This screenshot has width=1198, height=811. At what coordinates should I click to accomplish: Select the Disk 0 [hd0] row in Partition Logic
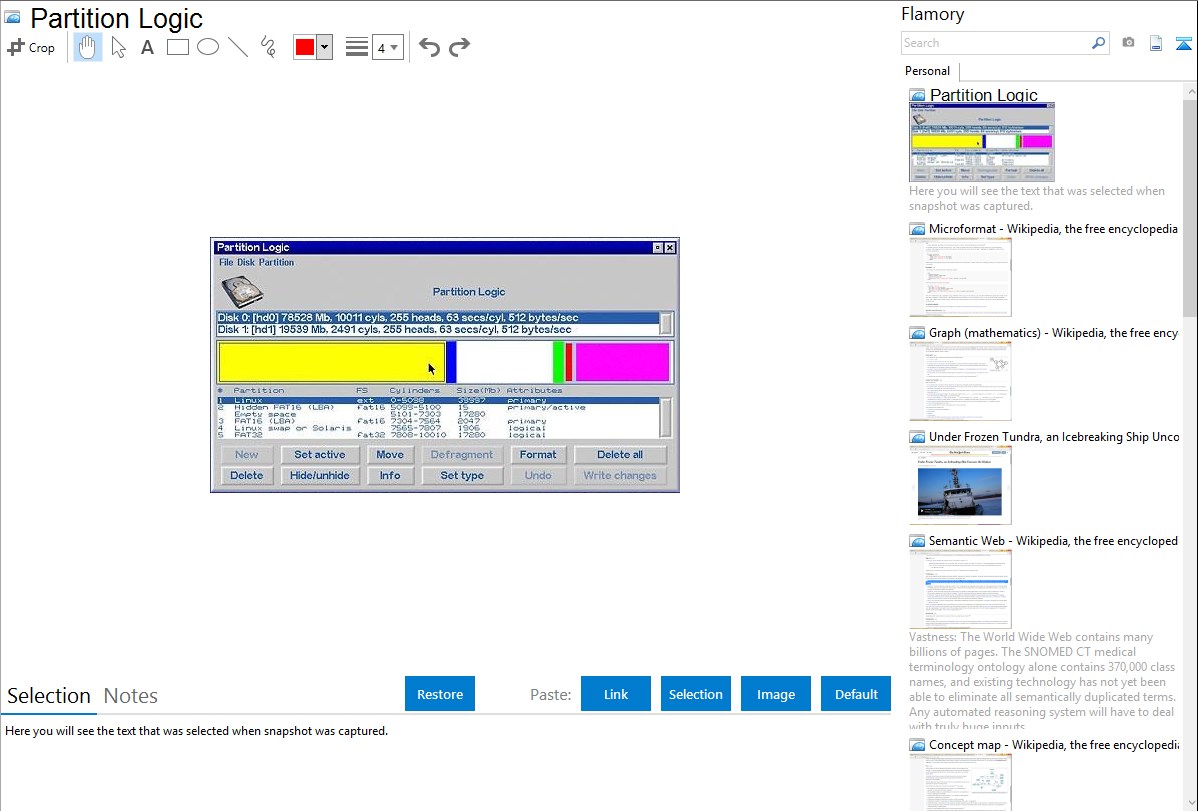[438, 317]
